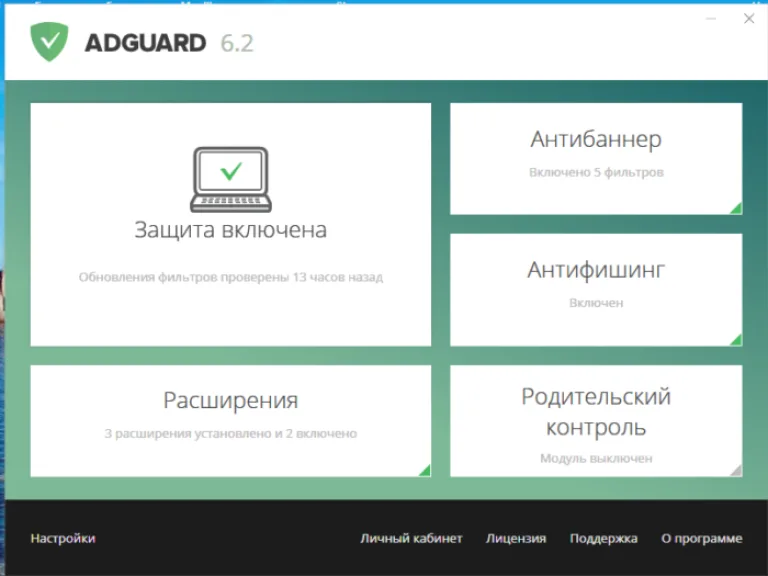
Task: Click '3 расширения установлено и 2 включено'
Action: (x=231, y=434)
